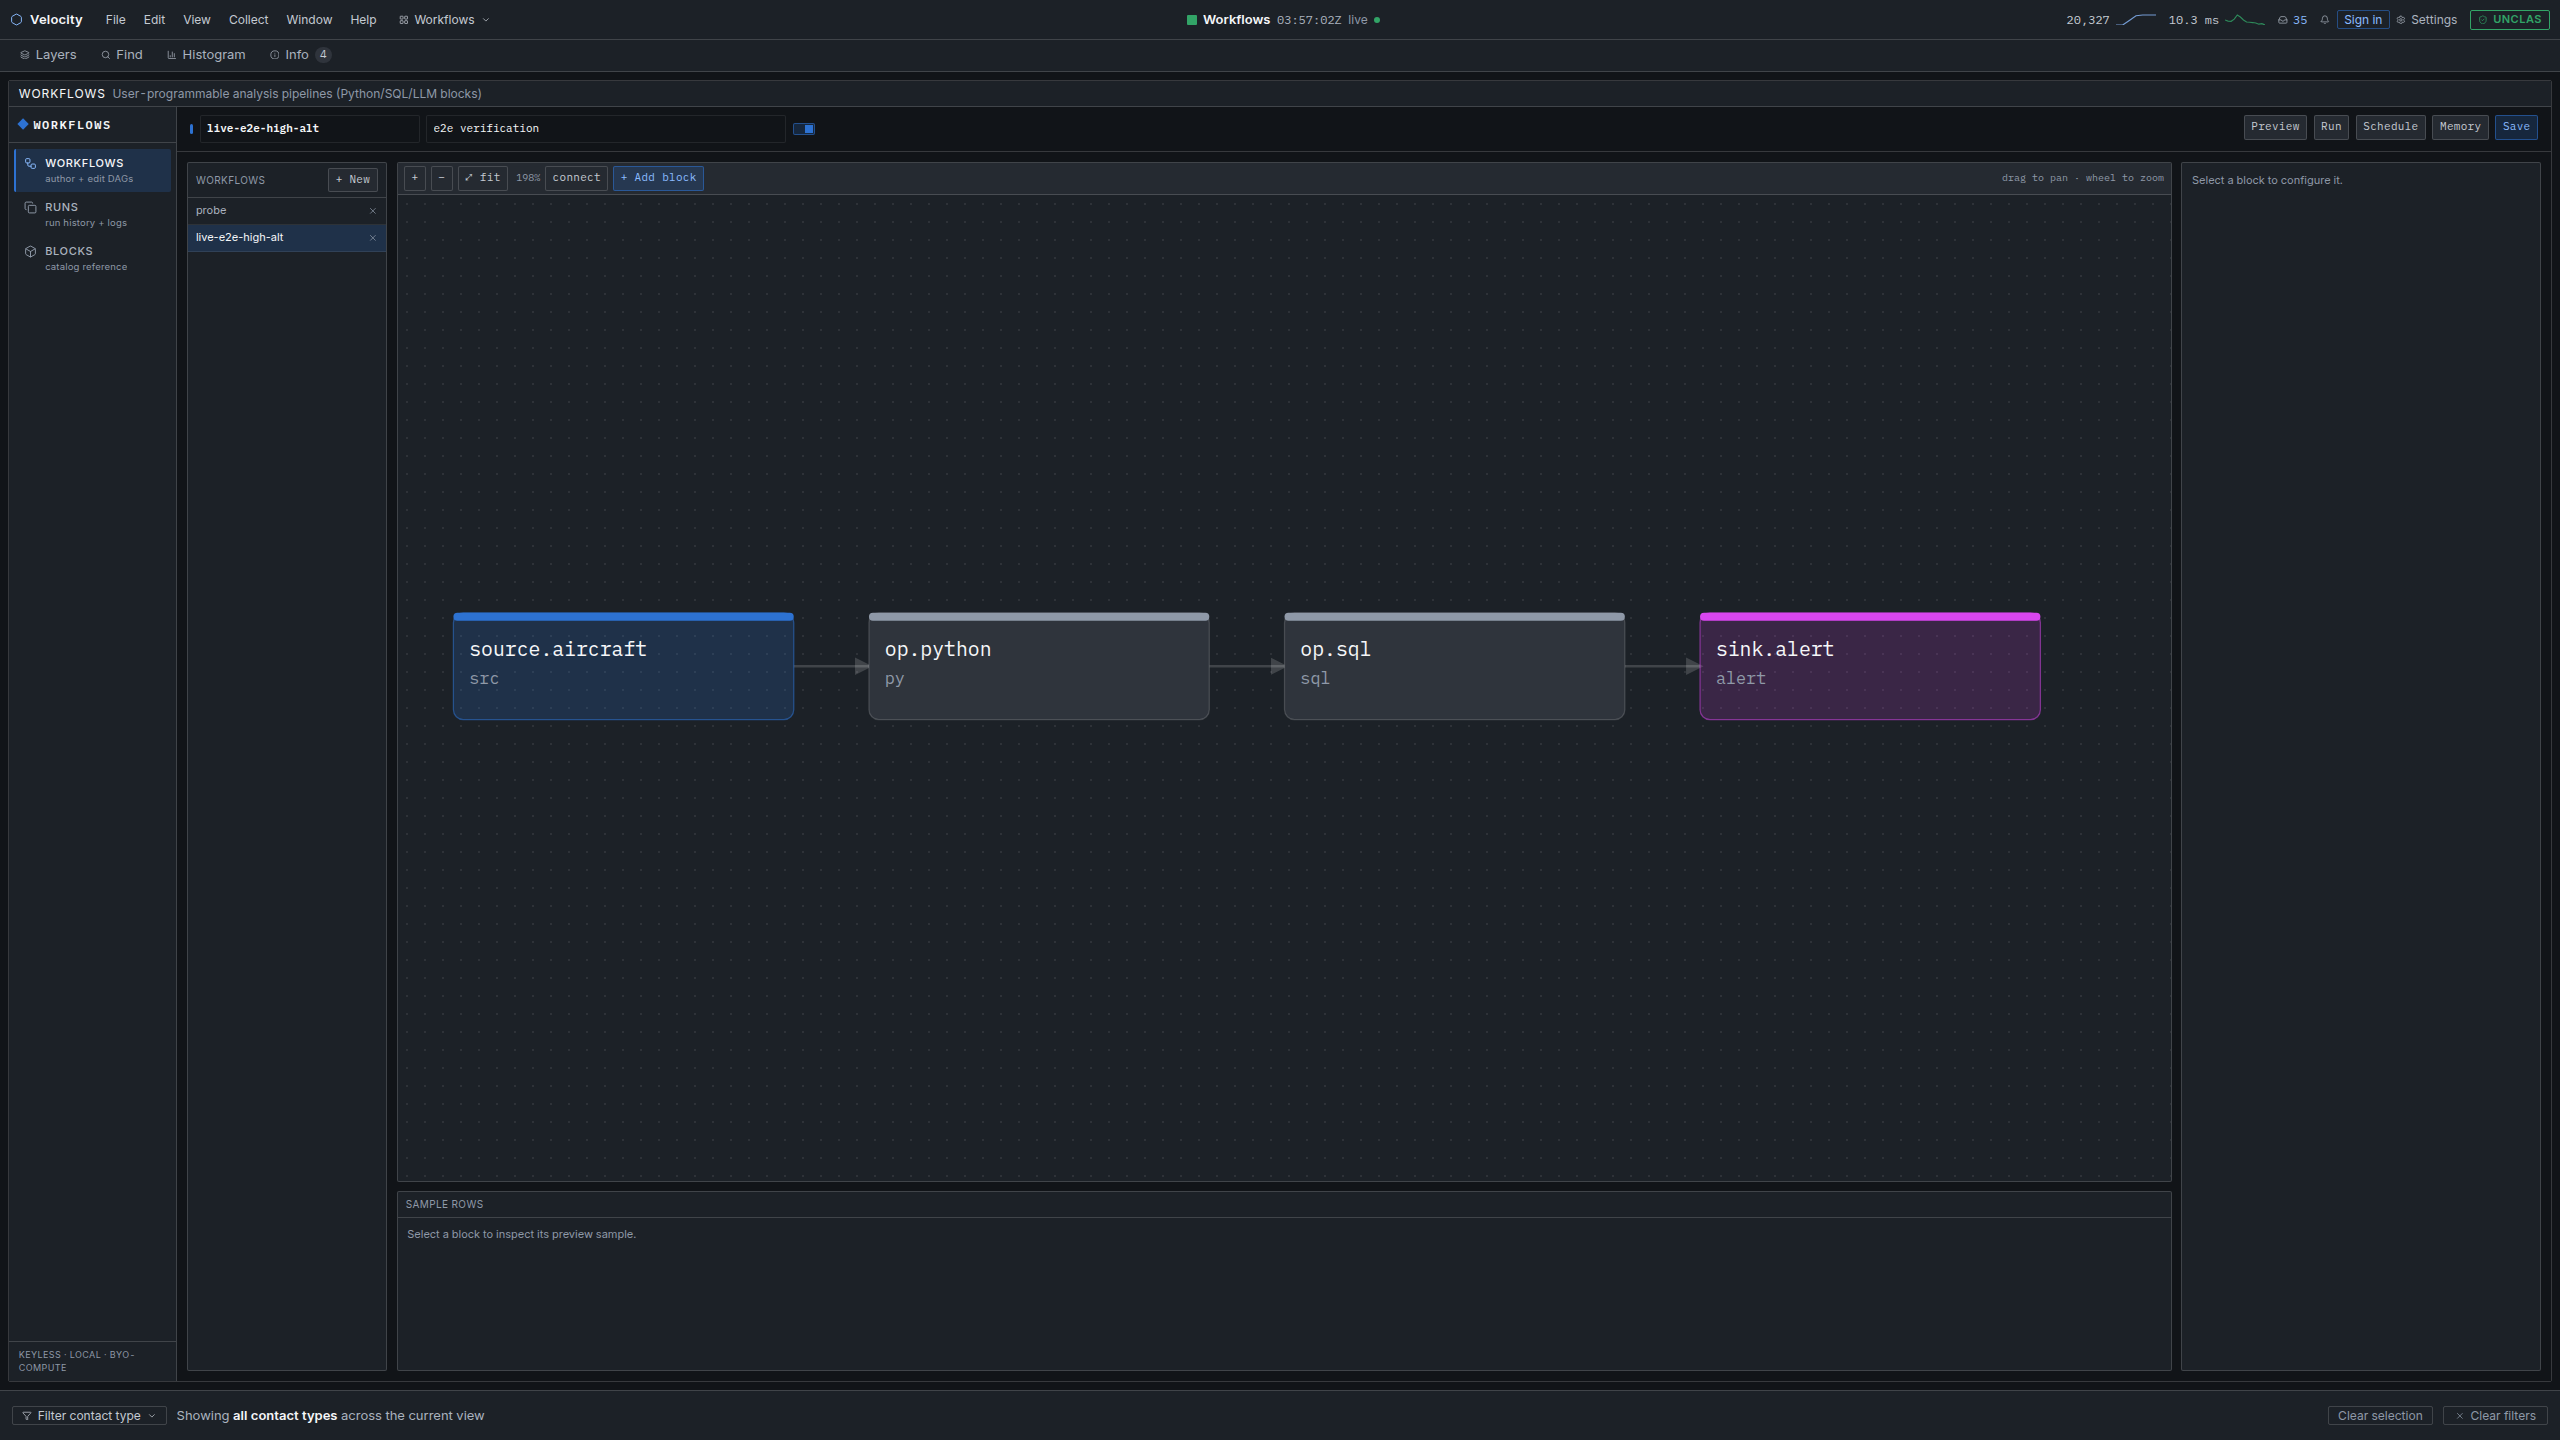
Task: Click the Run button
Action: point(2331,127)
